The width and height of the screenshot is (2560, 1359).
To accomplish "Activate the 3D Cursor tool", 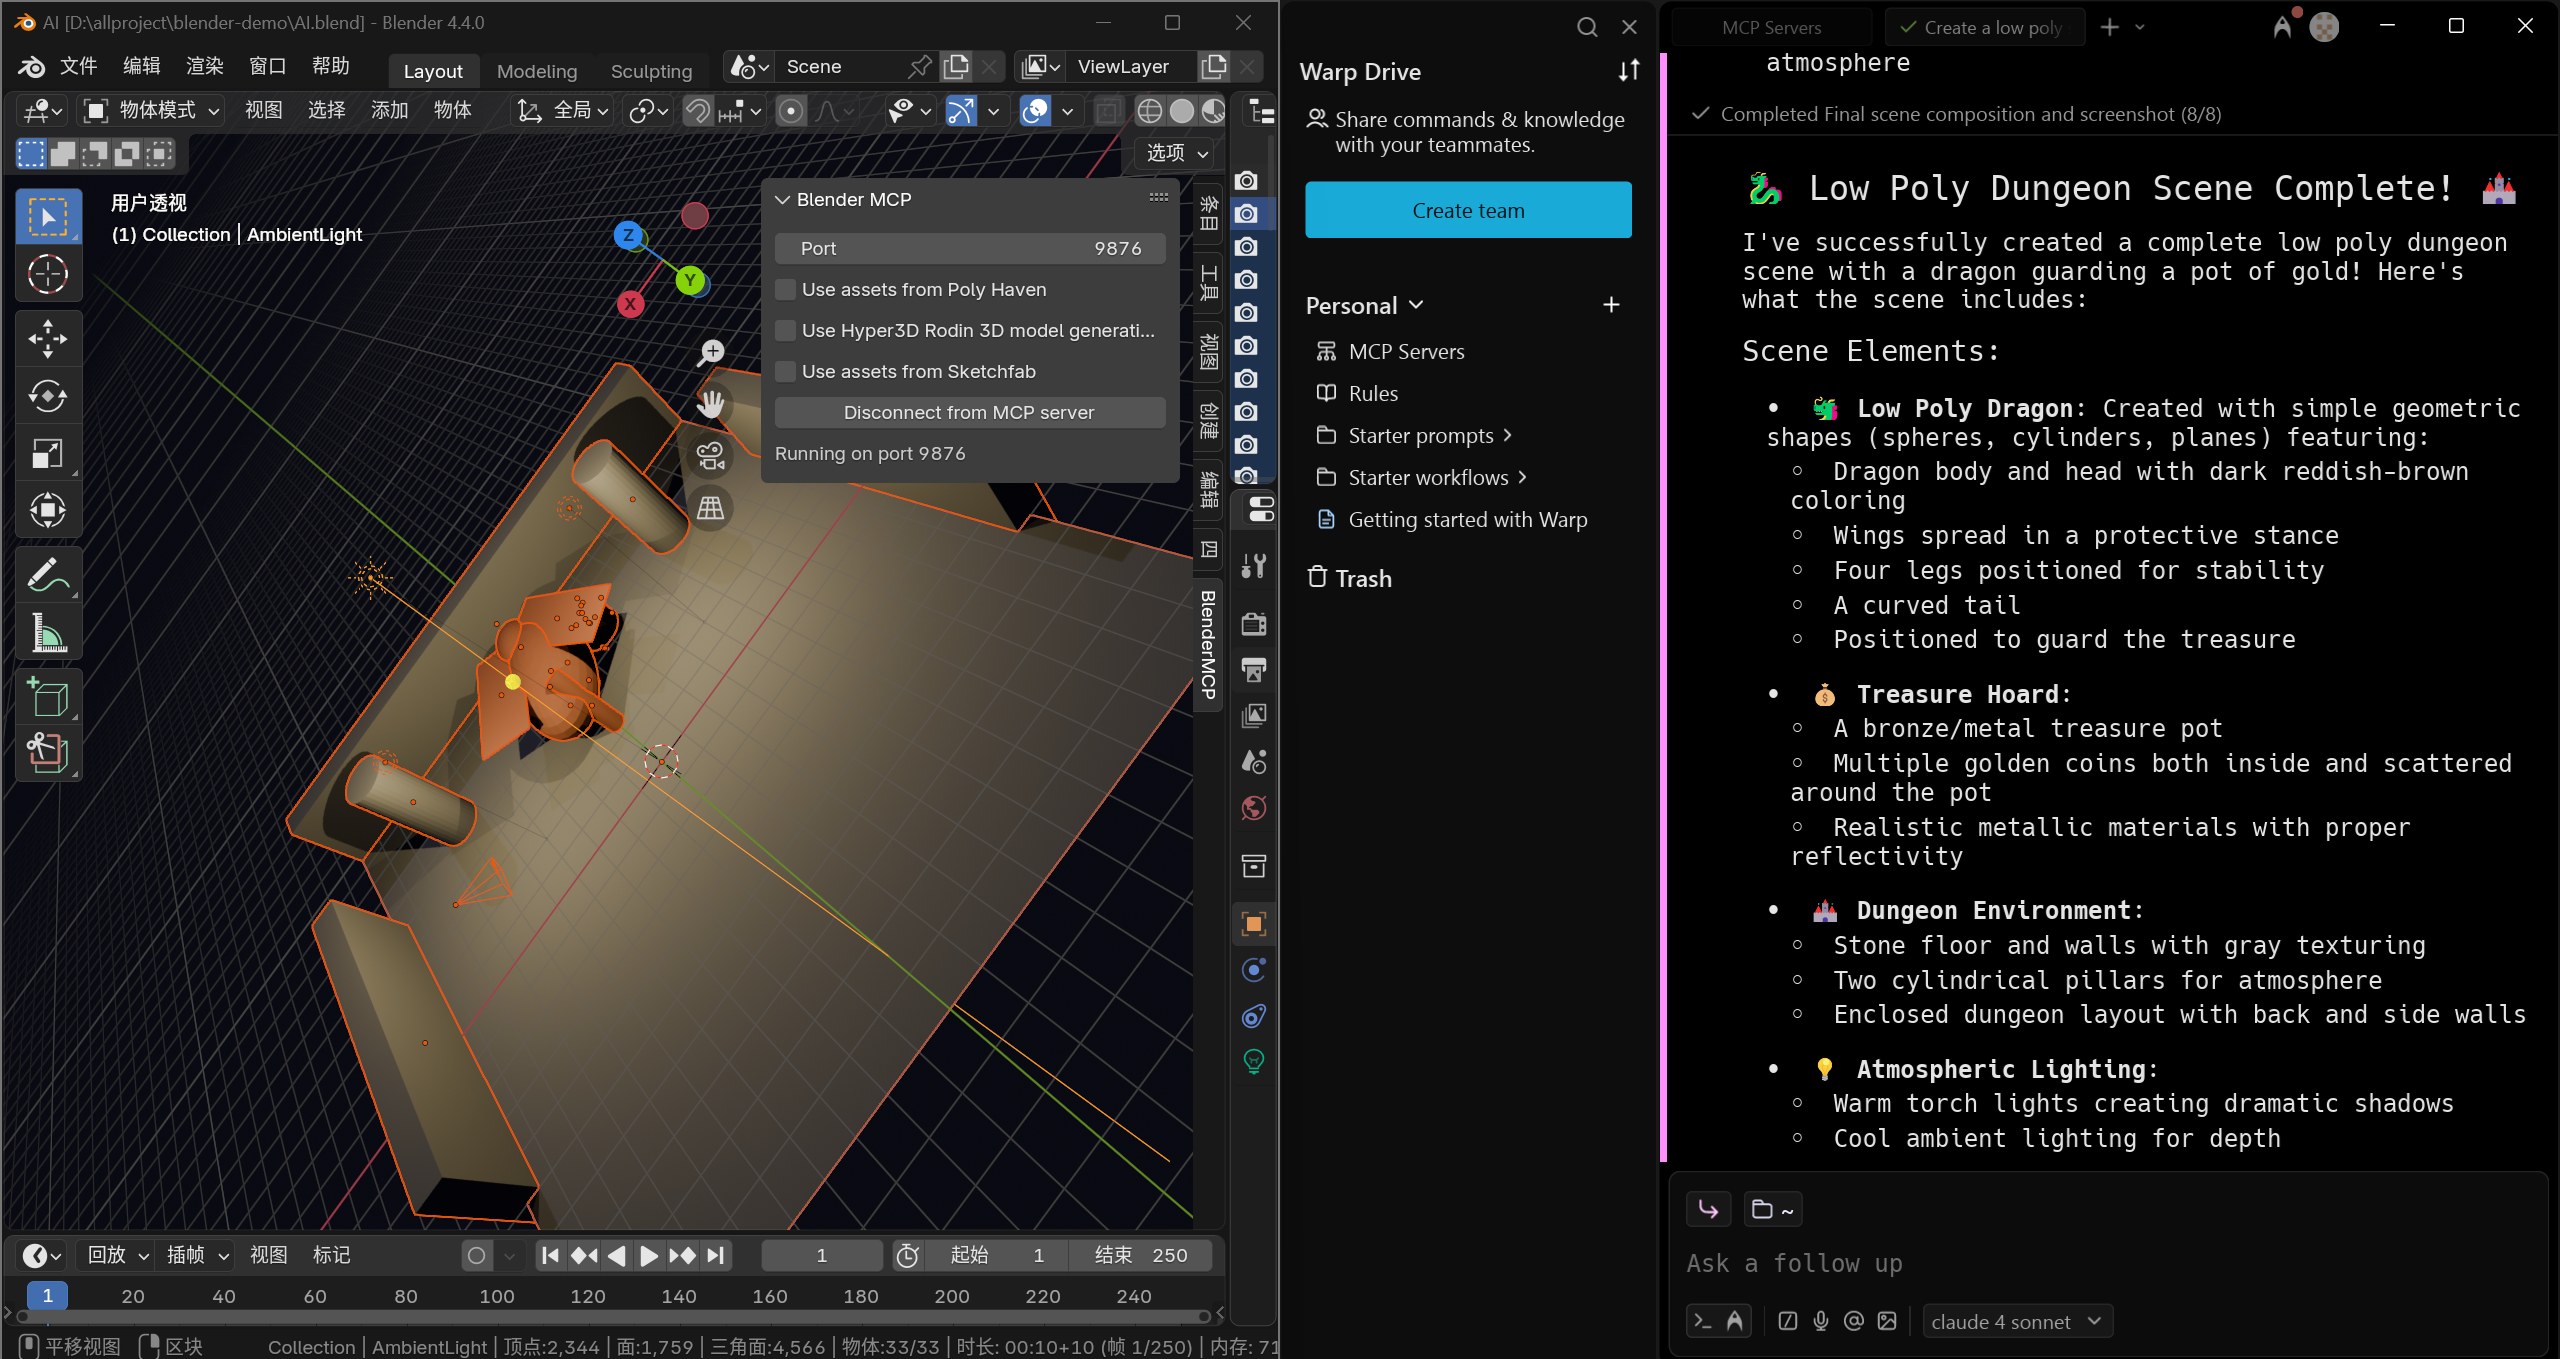I will pyautogui.click(x=47, y=274).
